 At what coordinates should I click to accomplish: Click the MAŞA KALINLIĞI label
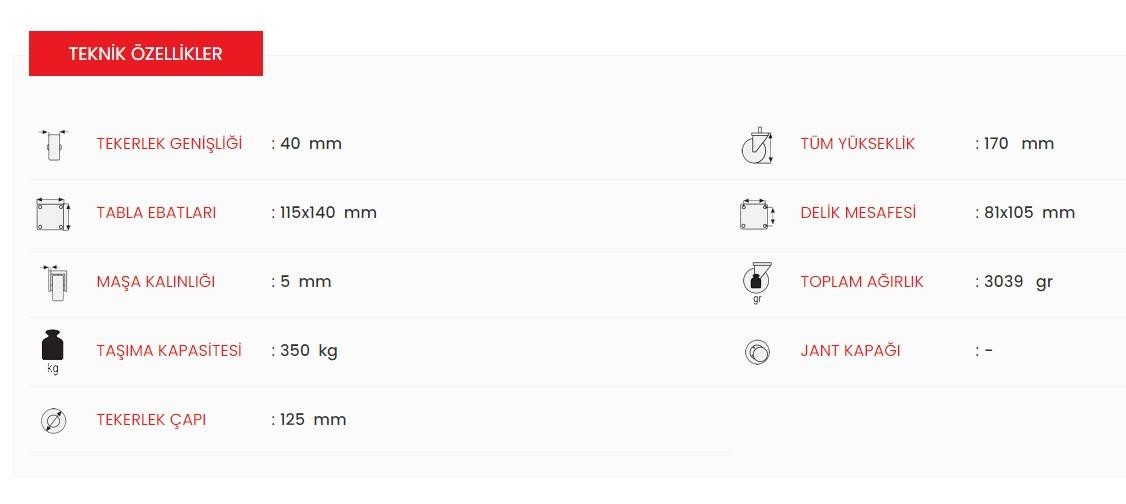click(x=156, y=281)
